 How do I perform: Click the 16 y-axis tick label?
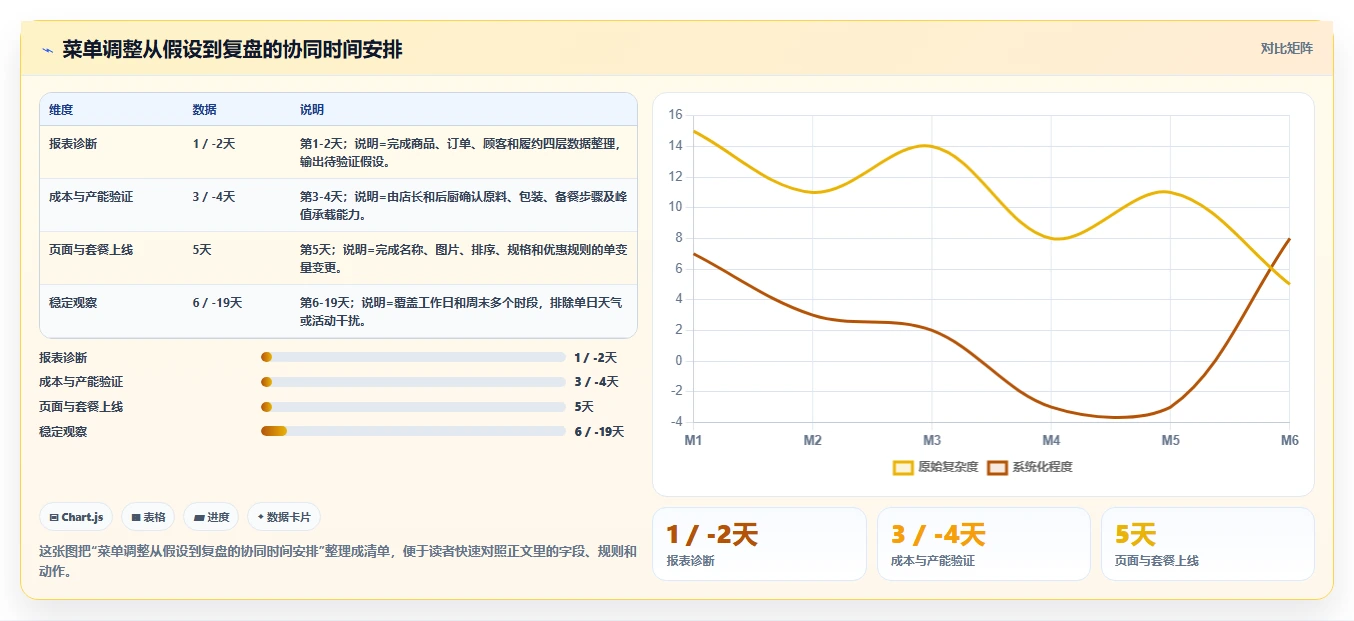[675, 115]
